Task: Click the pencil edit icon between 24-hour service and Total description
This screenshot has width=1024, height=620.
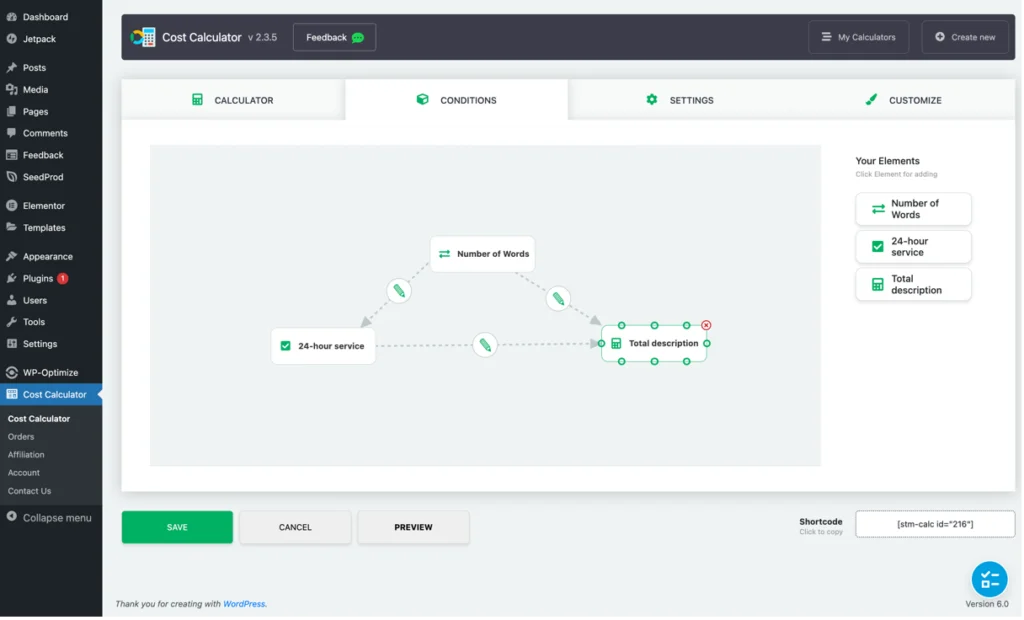Action: point(485,346)
